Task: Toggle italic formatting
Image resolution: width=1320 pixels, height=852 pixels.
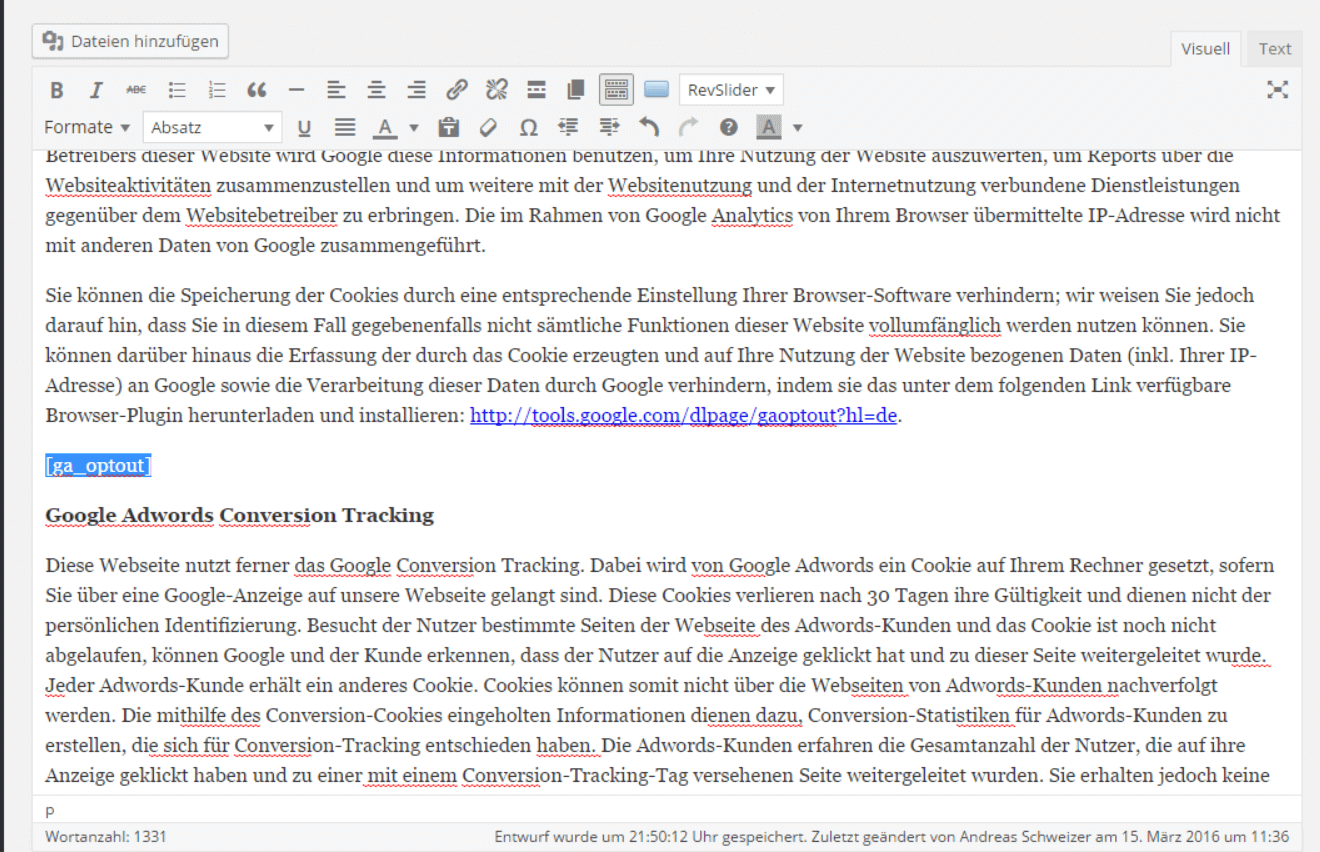Action: (x=96, y=90)
